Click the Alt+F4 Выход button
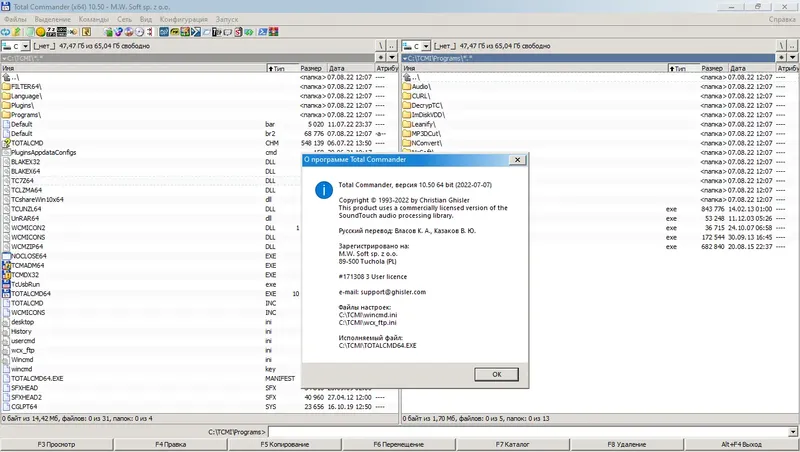Screen dimensions: 800x452 tap(741, 444)
